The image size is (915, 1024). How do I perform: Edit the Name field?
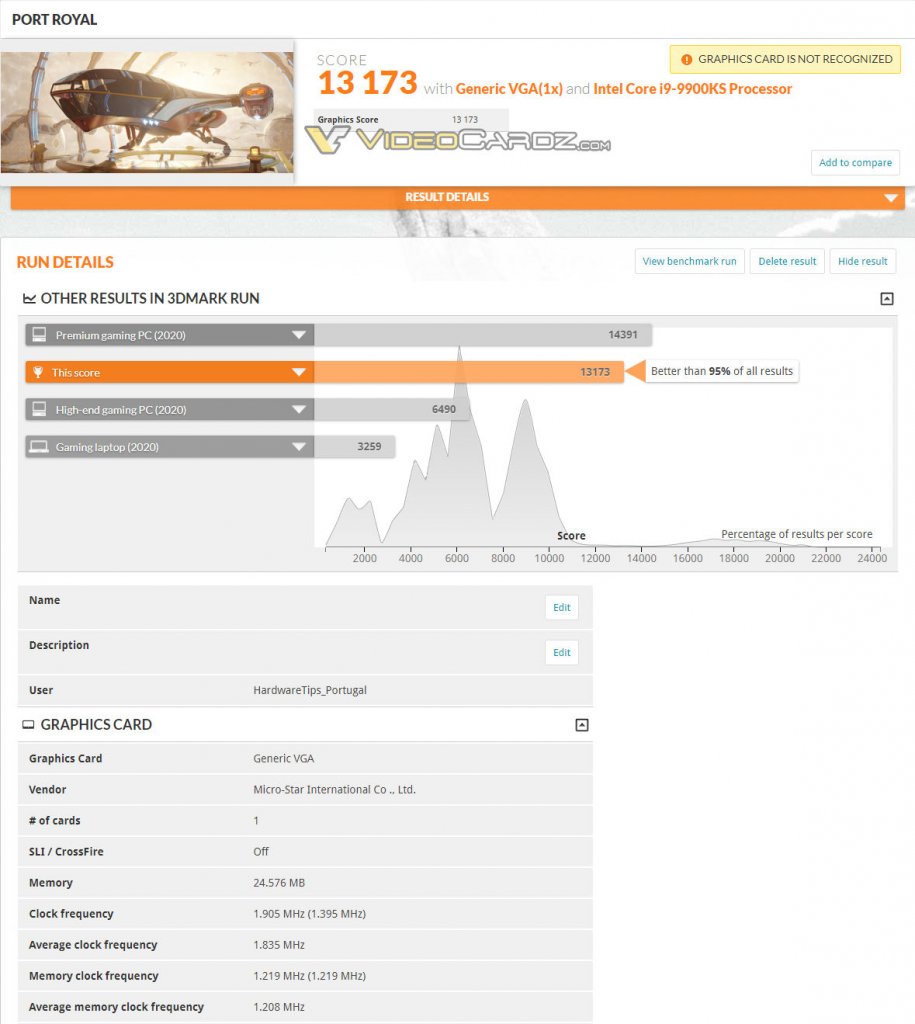click(x=562, y=607)
